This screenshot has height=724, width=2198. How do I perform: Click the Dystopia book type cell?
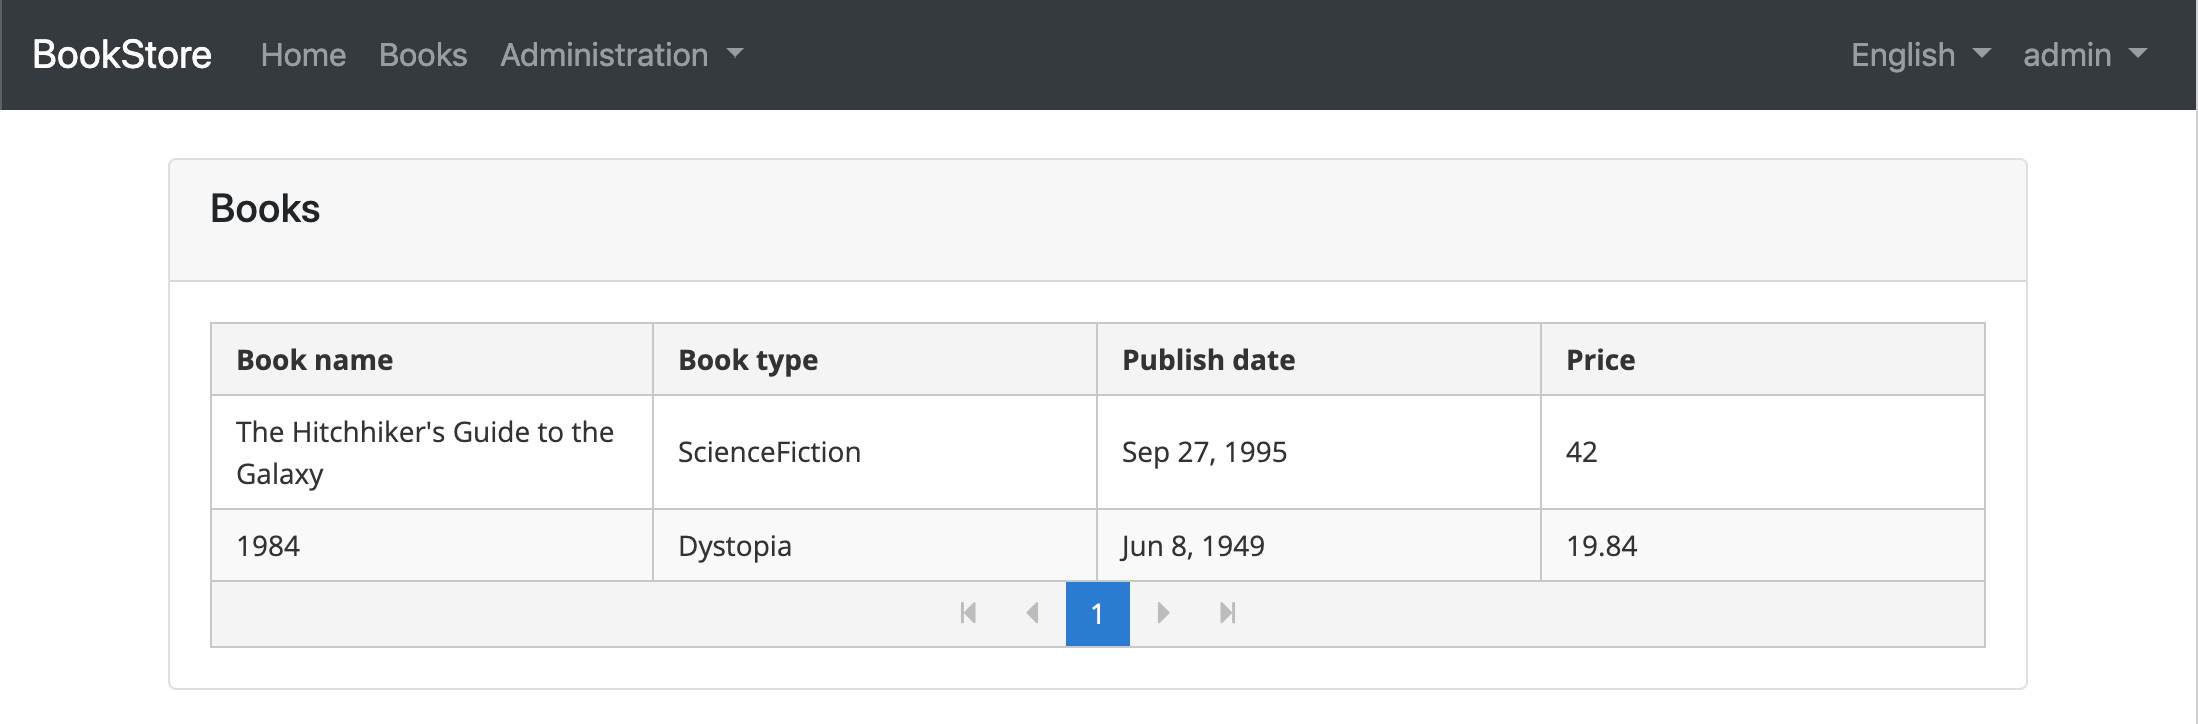[735, 546]
